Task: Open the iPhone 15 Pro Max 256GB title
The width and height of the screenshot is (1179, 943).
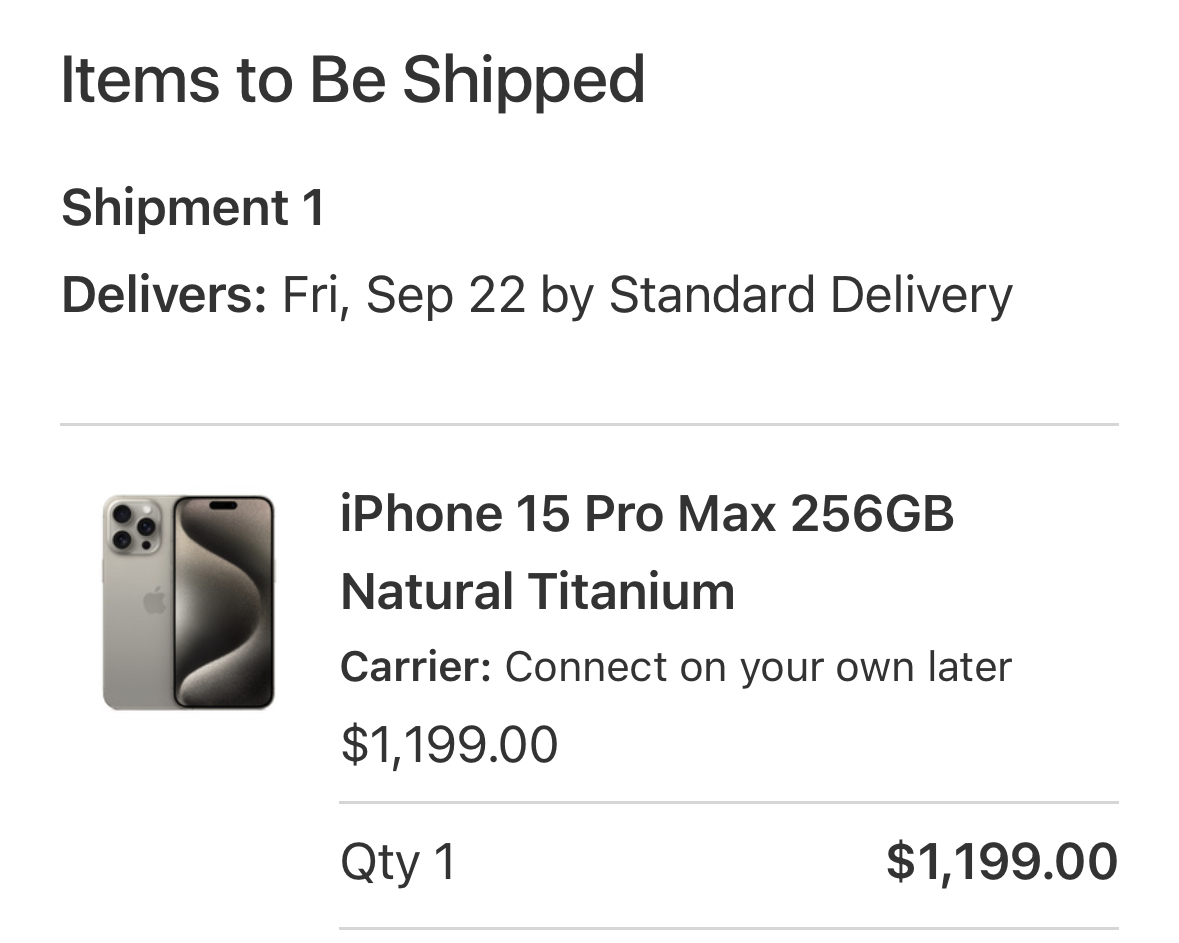Action: (x=646, y=515)
